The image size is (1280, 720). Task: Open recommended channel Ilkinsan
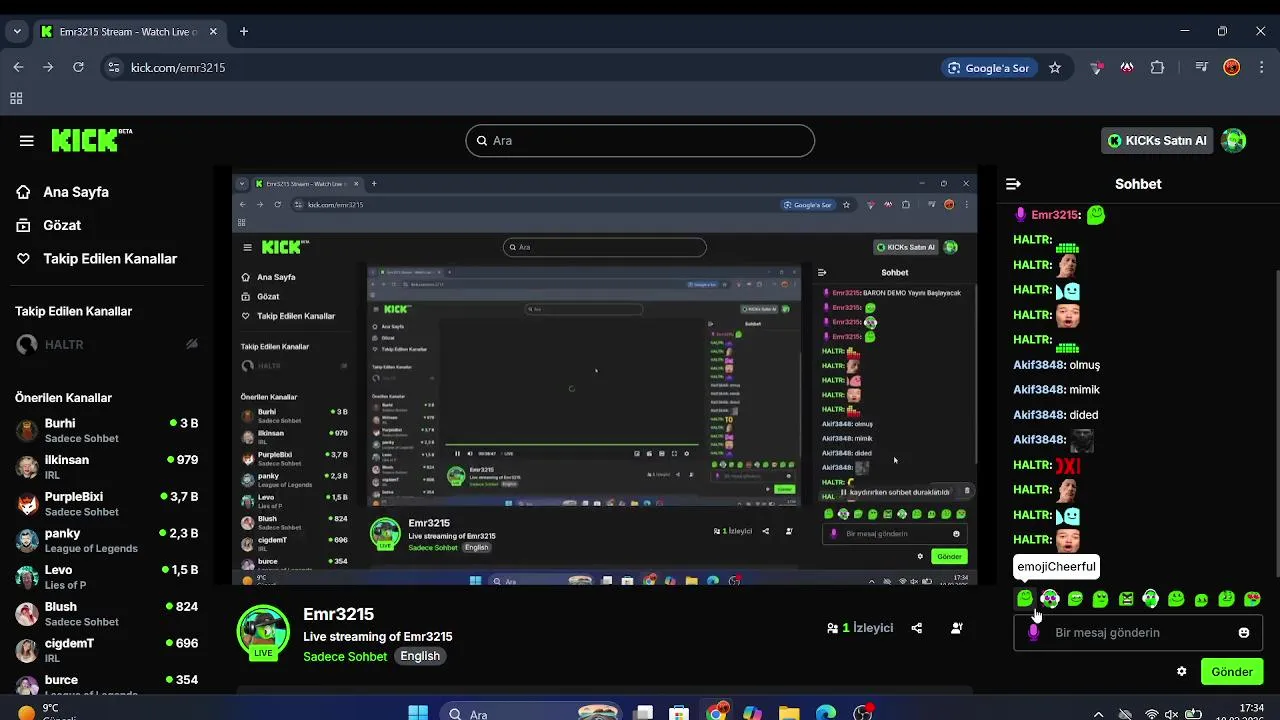click(107, 467)
